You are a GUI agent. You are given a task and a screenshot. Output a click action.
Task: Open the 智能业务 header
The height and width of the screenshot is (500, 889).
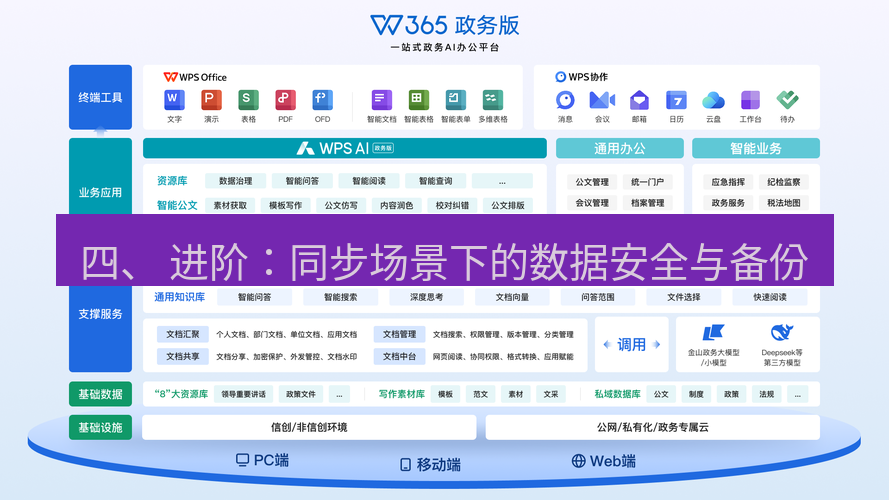(756, 148)
